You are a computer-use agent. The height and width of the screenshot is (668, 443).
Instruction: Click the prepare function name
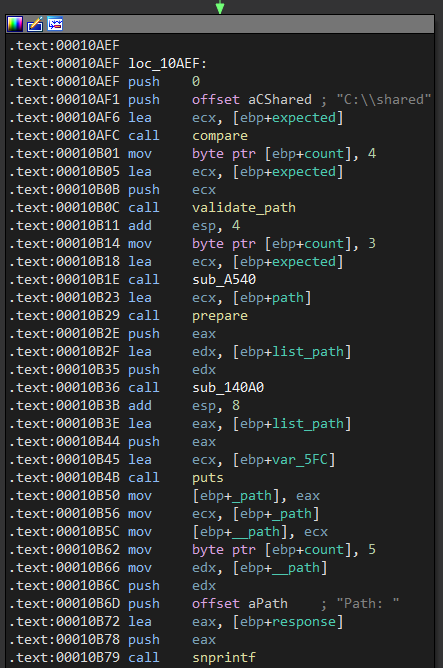pos(220,316)
